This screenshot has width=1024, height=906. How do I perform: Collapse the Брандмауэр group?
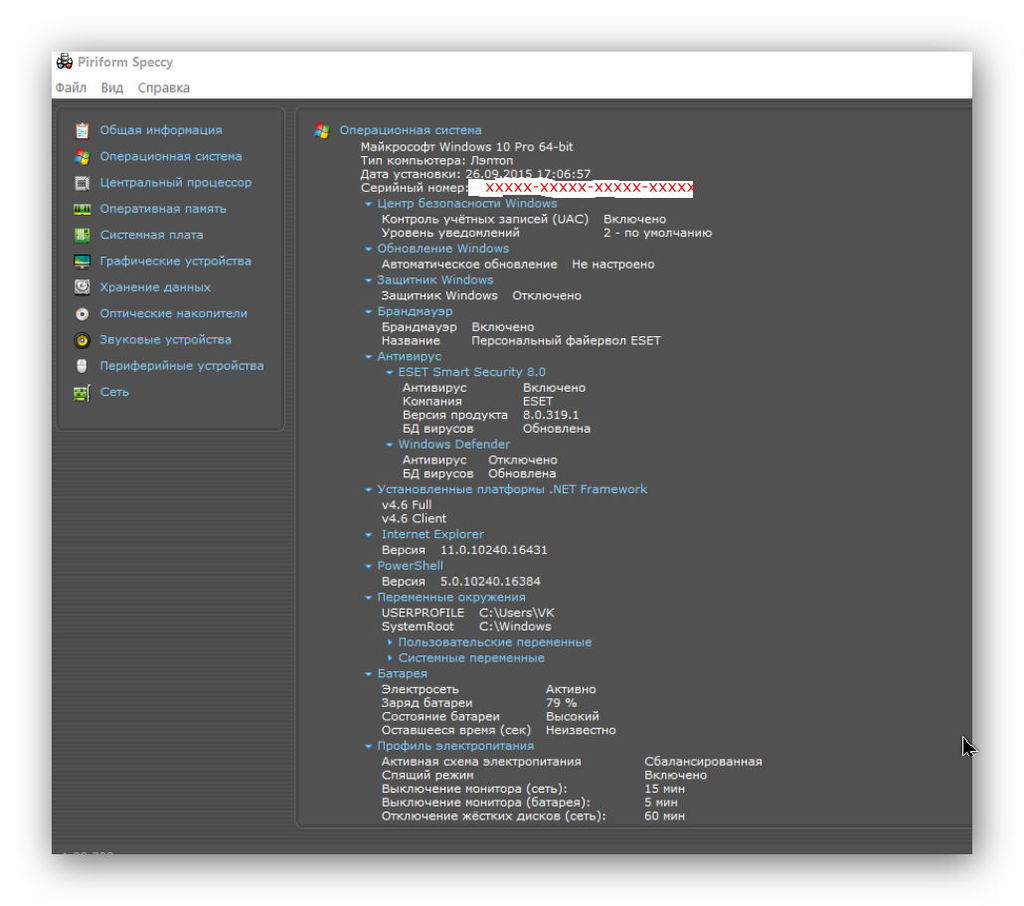click(x=368, y=312)
